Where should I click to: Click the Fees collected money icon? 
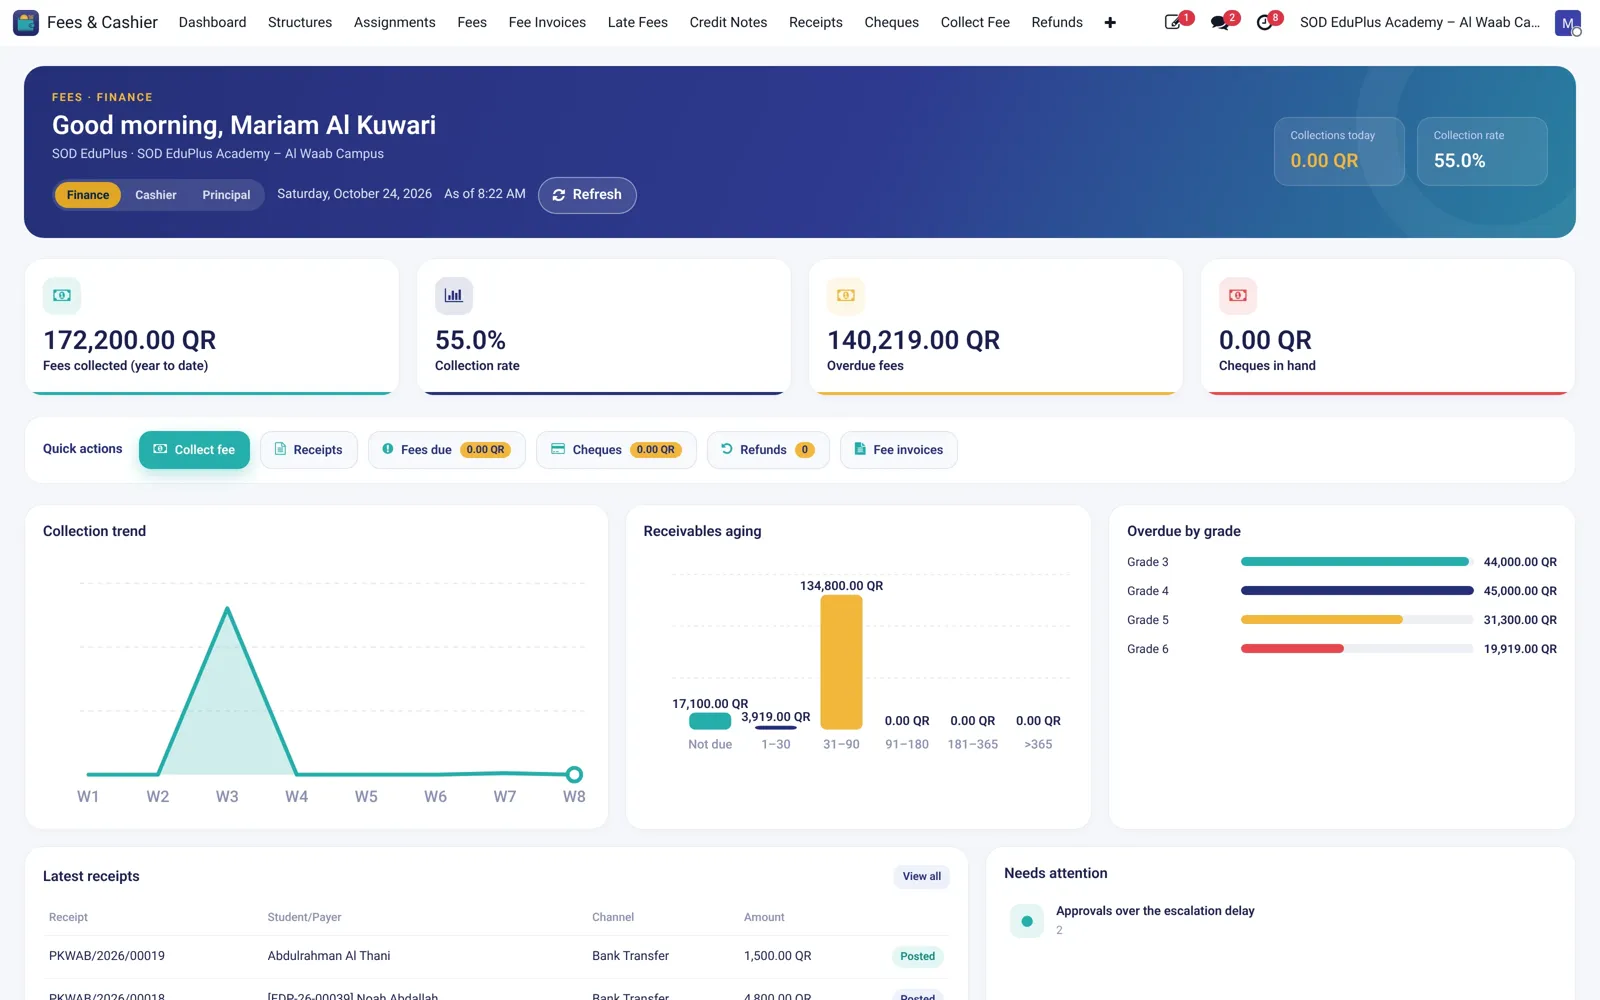pos(62,295)
